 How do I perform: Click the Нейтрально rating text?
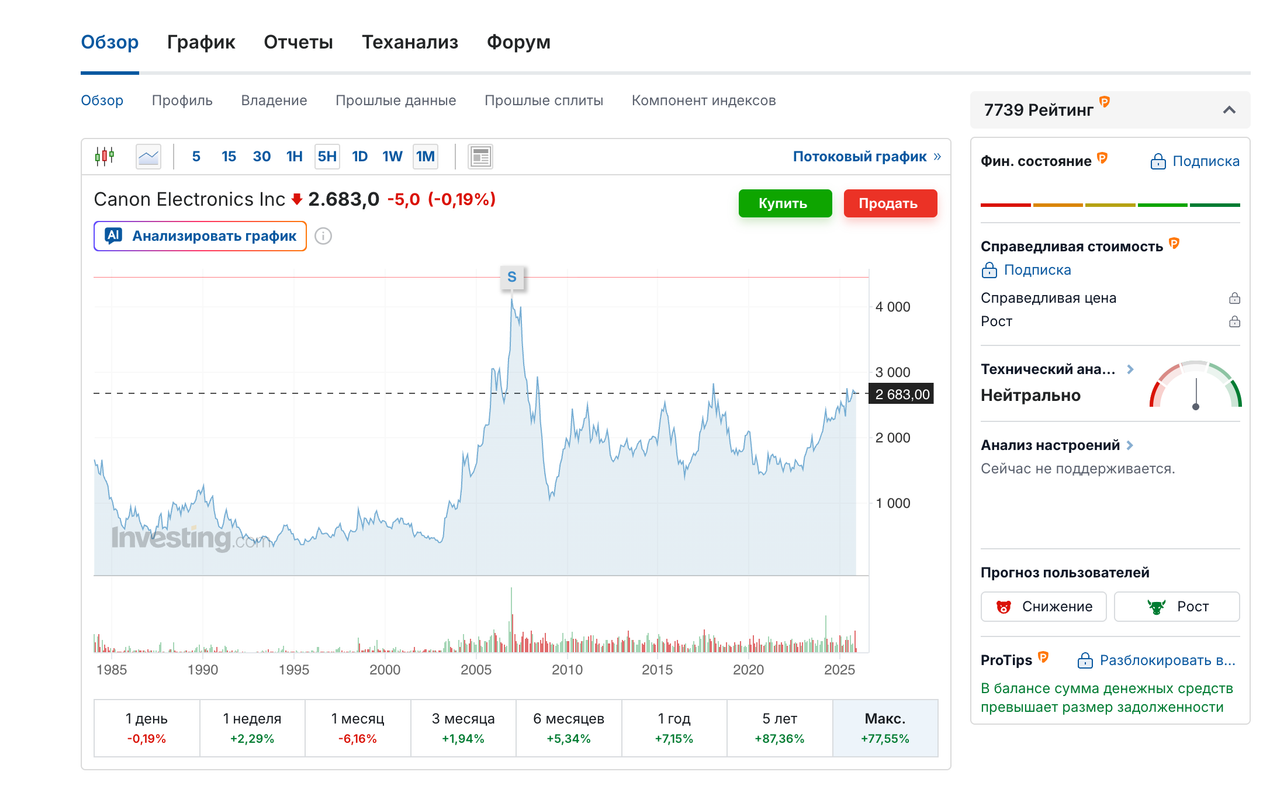[x=1031, y=395]
